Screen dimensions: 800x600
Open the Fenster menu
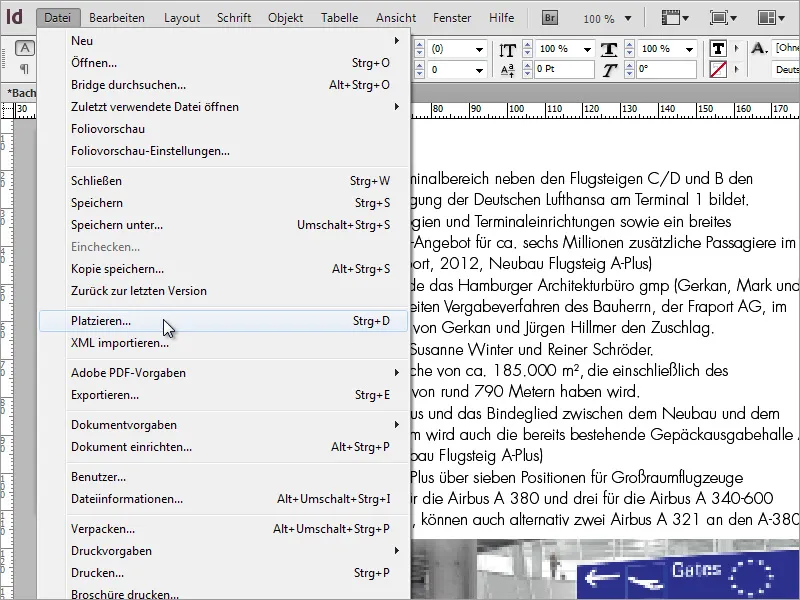(452, 17)
